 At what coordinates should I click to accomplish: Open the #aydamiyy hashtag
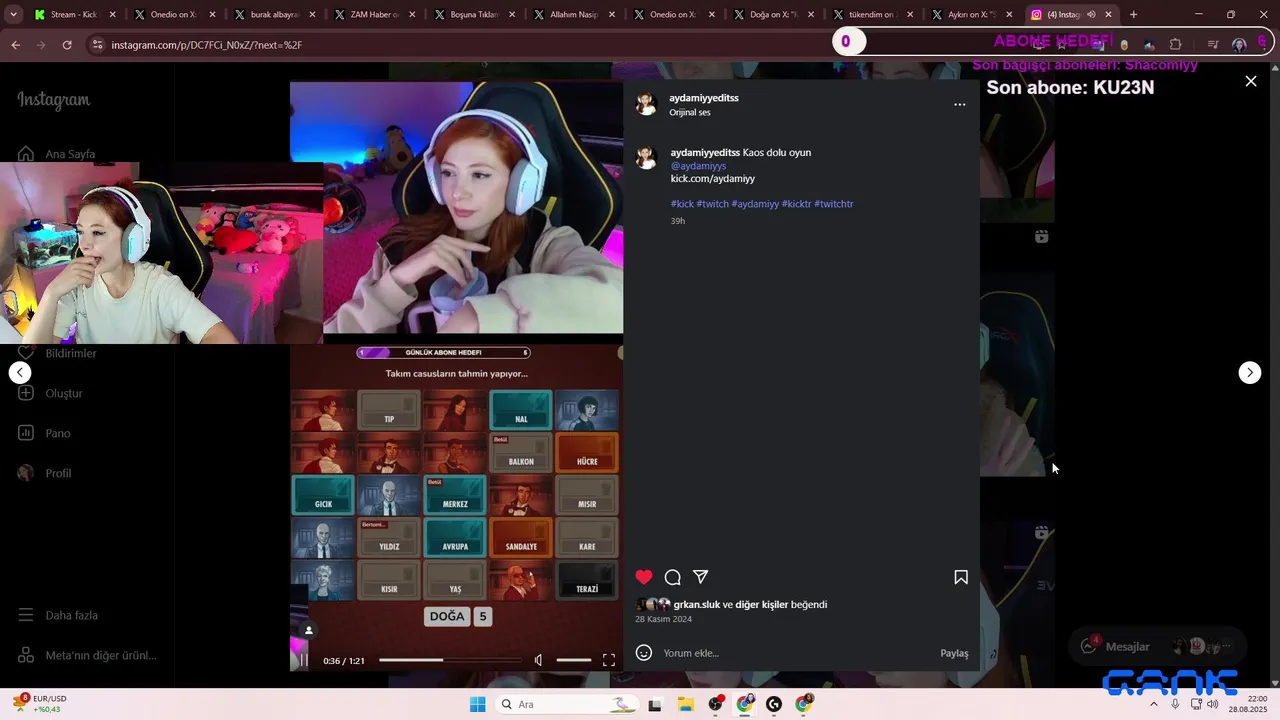click(x=755, y=204)
